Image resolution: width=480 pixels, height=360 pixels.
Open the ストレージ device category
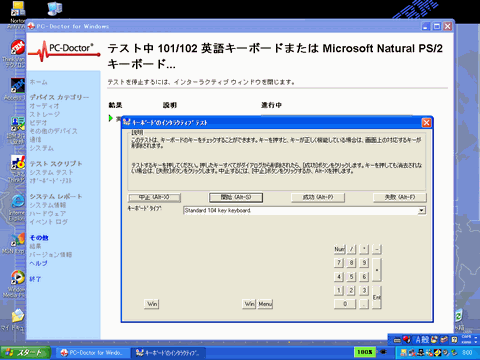[x=45, y=114]
